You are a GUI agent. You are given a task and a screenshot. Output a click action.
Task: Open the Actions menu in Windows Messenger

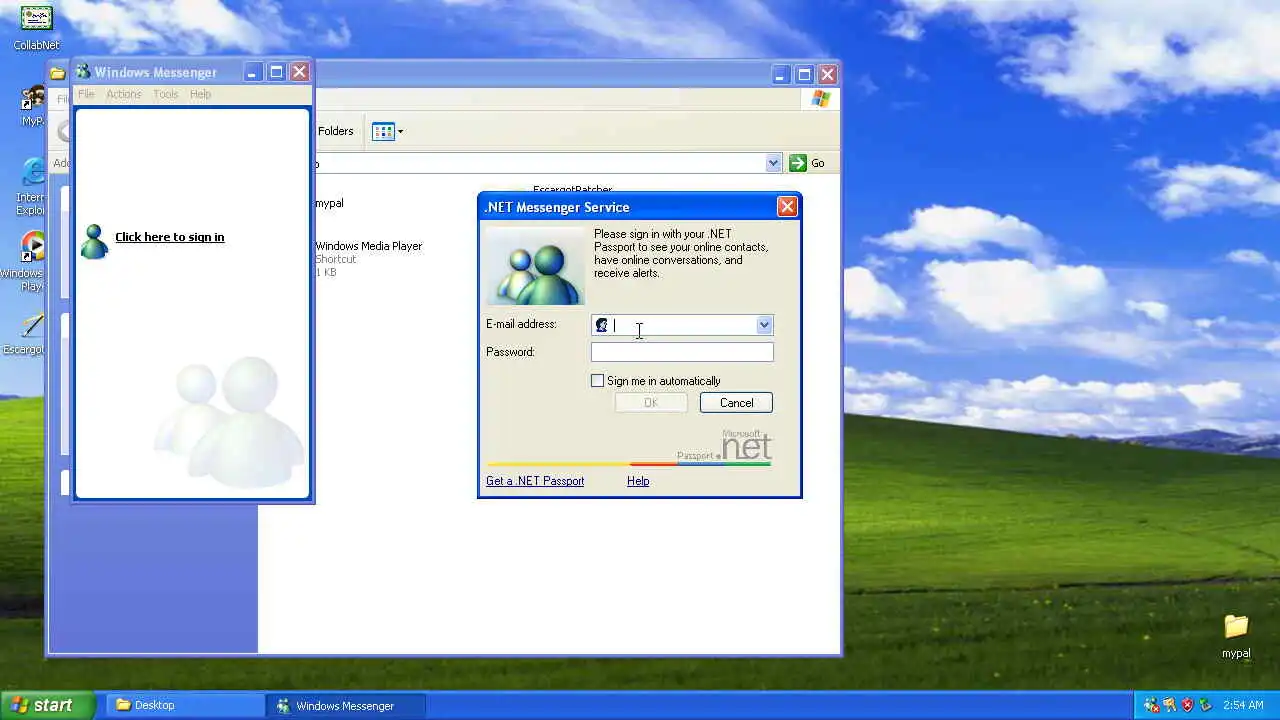click(124, 94)
